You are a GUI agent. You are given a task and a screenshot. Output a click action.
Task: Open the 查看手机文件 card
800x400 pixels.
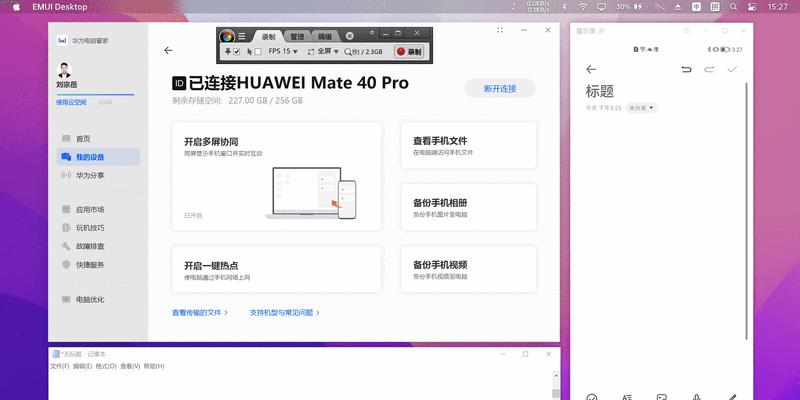point(468,145)
